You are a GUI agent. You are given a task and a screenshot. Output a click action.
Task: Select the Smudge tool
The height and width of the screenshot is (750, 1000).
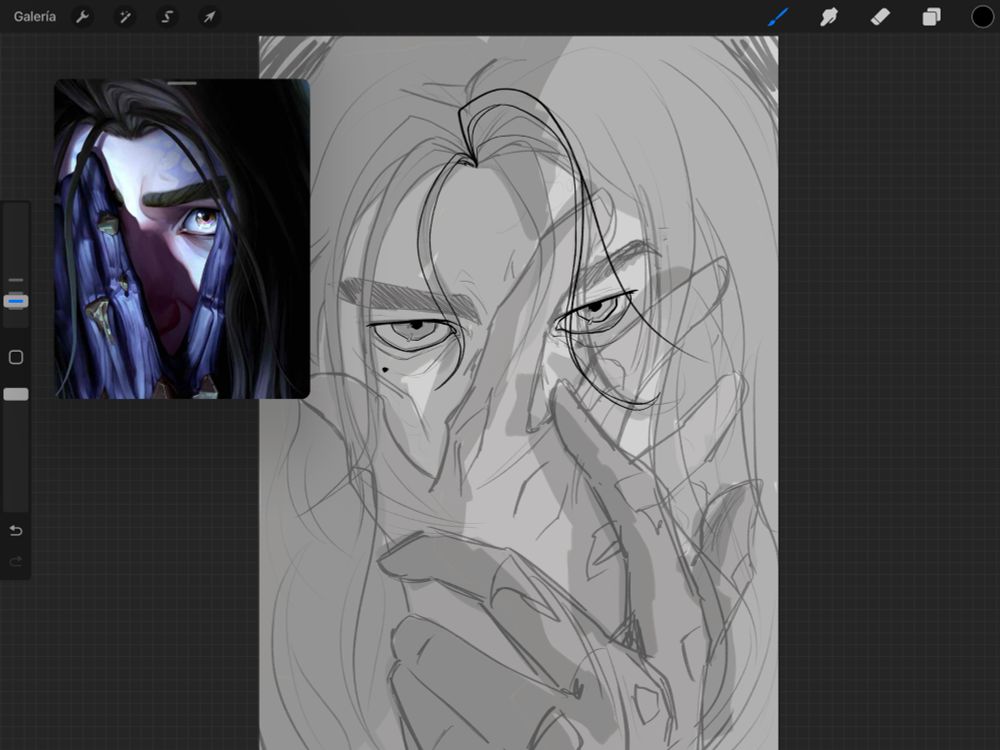pyautogui.click(x=828, y=17)
